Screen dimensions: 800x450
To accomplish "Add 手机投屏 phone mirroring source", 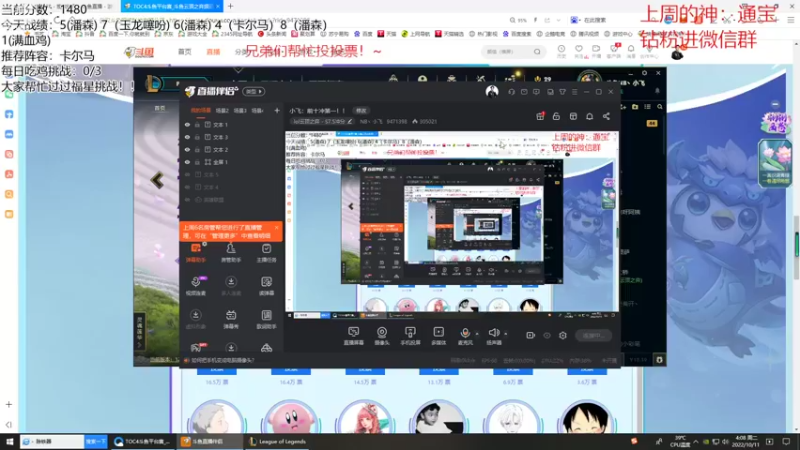I will click(x=410, y=336).
